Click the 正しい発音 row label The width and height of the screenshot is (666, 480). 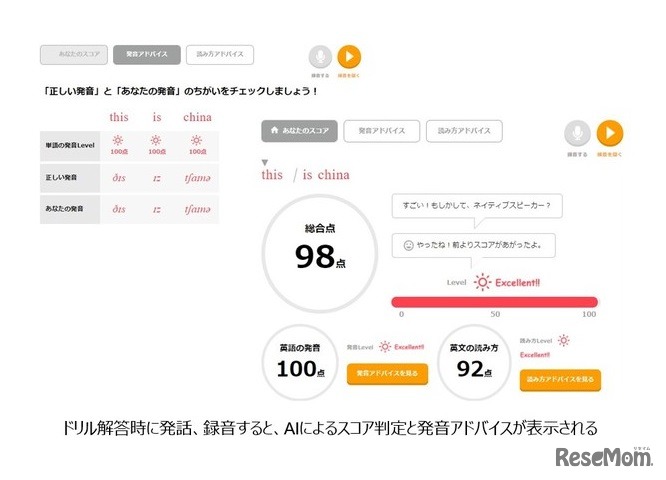point(70,178)
